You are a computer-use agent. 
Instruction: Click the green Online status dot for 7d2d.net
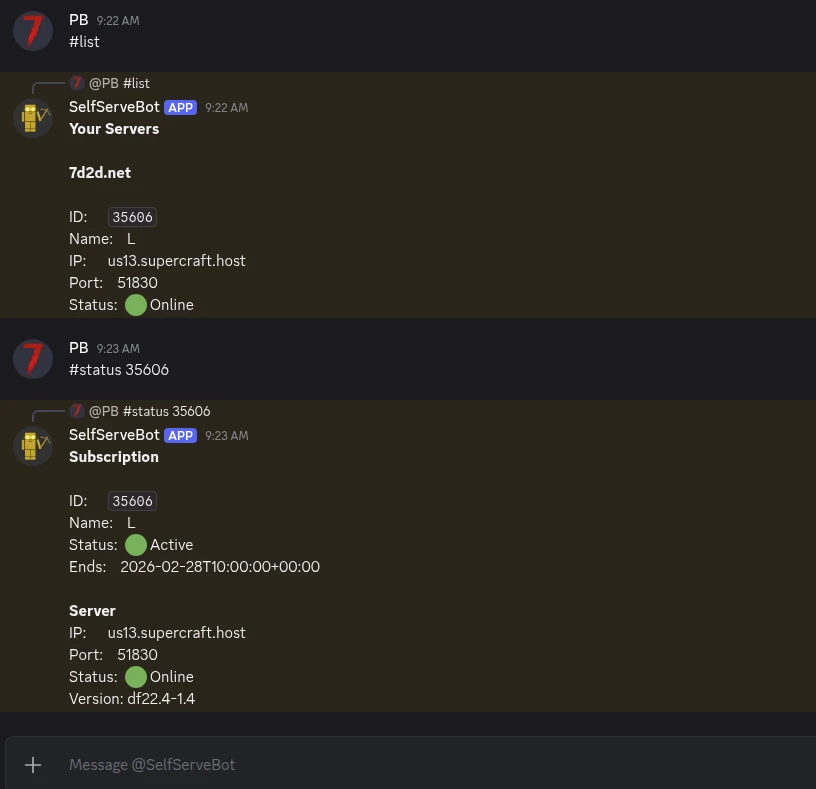point(135,305)
